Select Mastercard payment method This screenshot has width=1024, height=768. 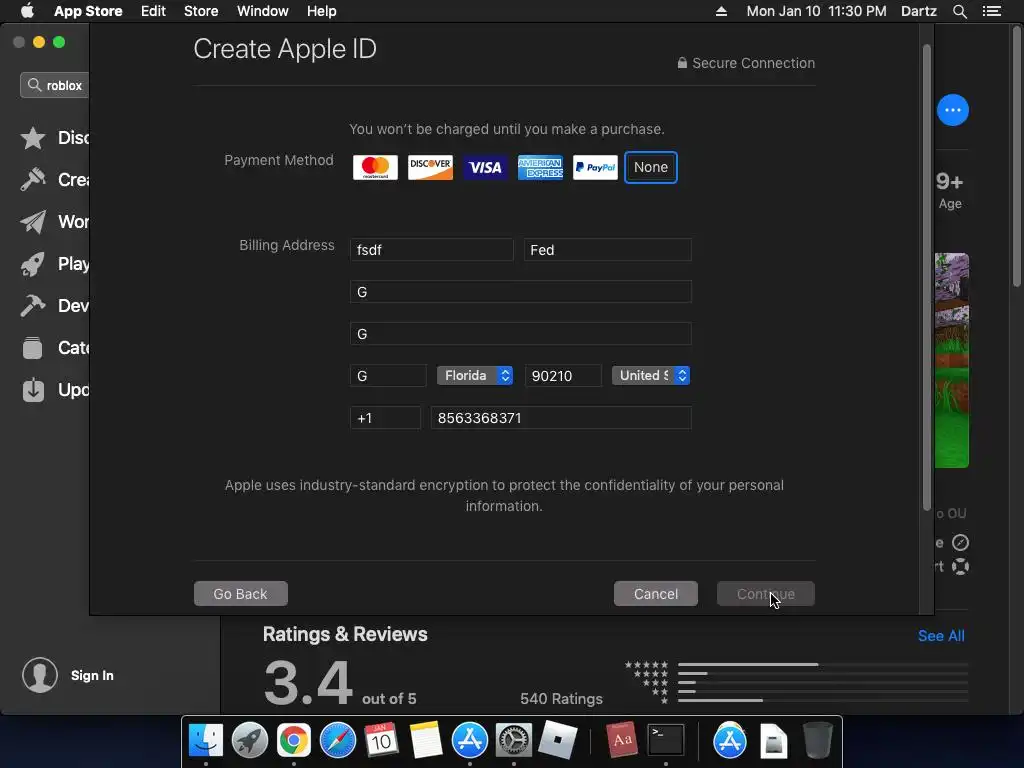point(375,168)
